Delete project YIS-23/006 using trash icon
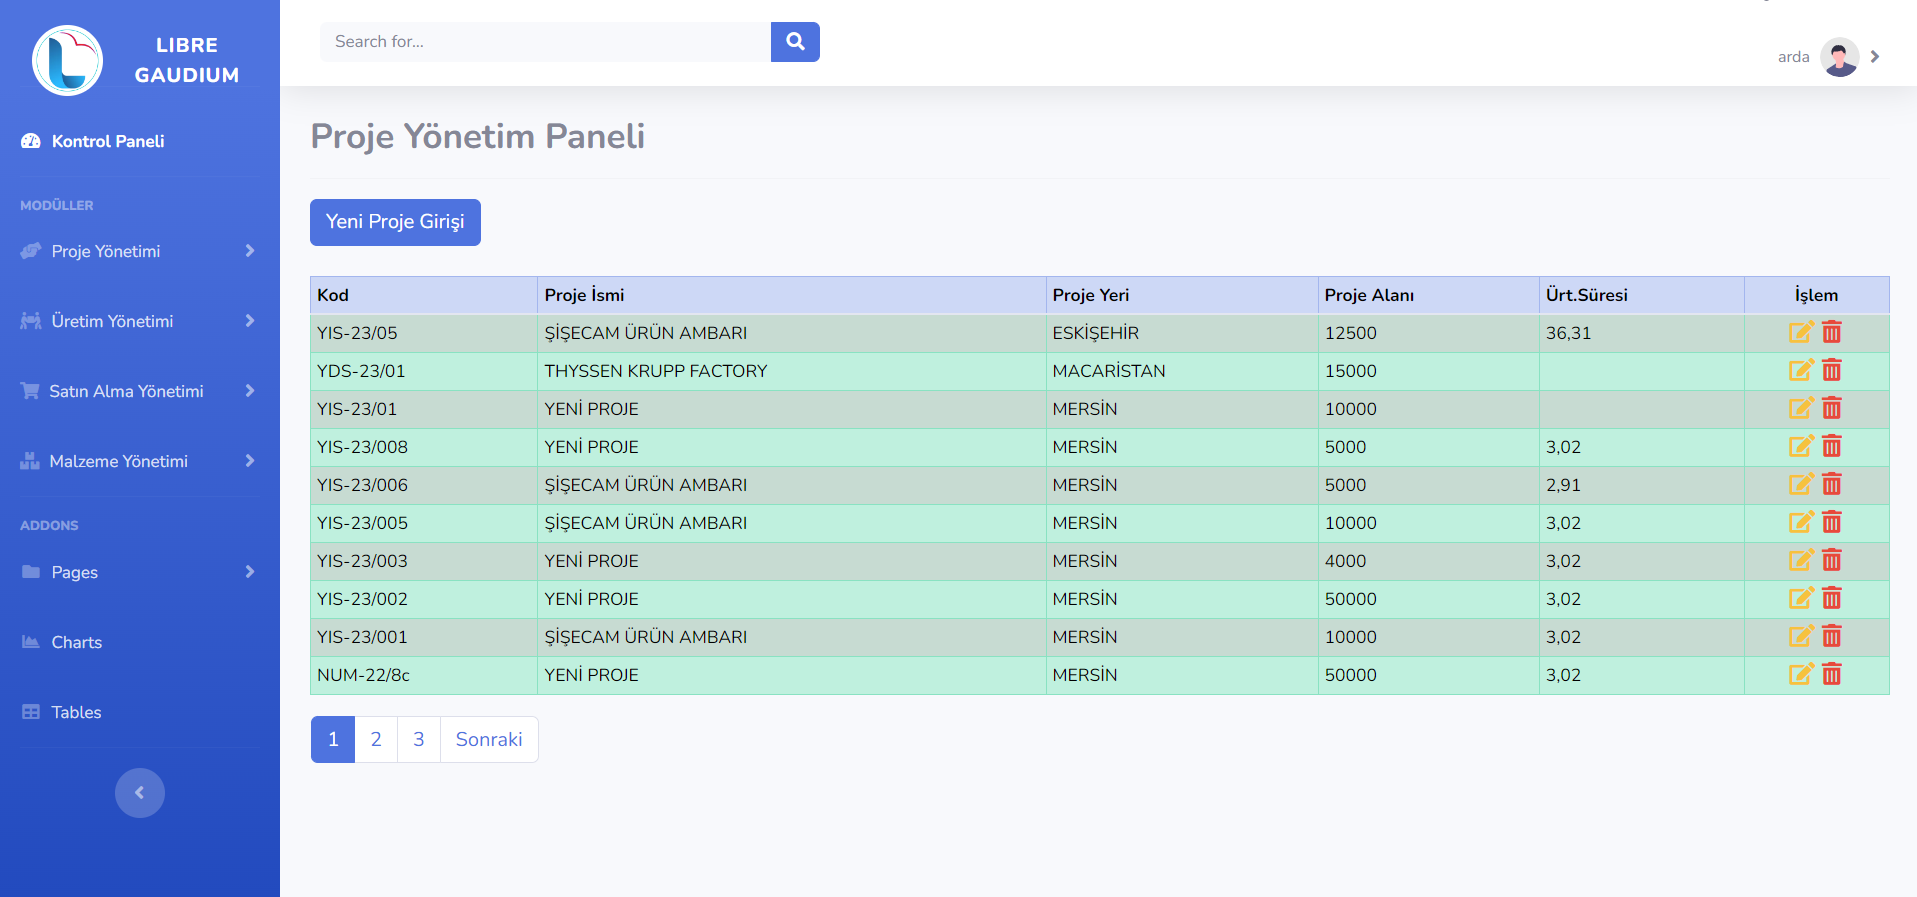 click(1831, 485)
